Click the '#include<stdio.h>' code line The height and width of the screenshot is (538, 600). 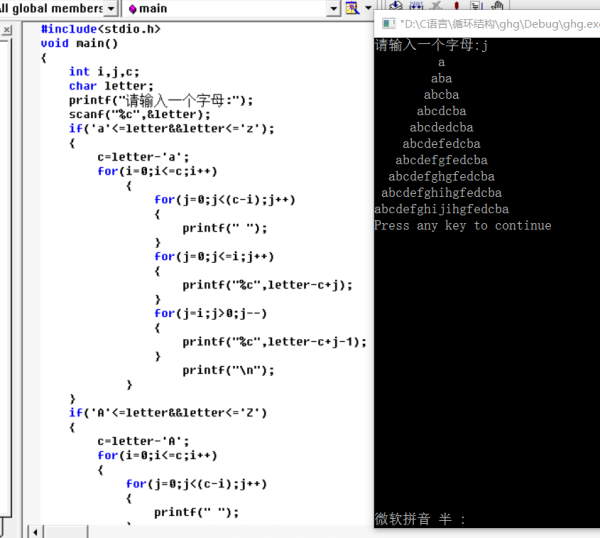point(101,29)
